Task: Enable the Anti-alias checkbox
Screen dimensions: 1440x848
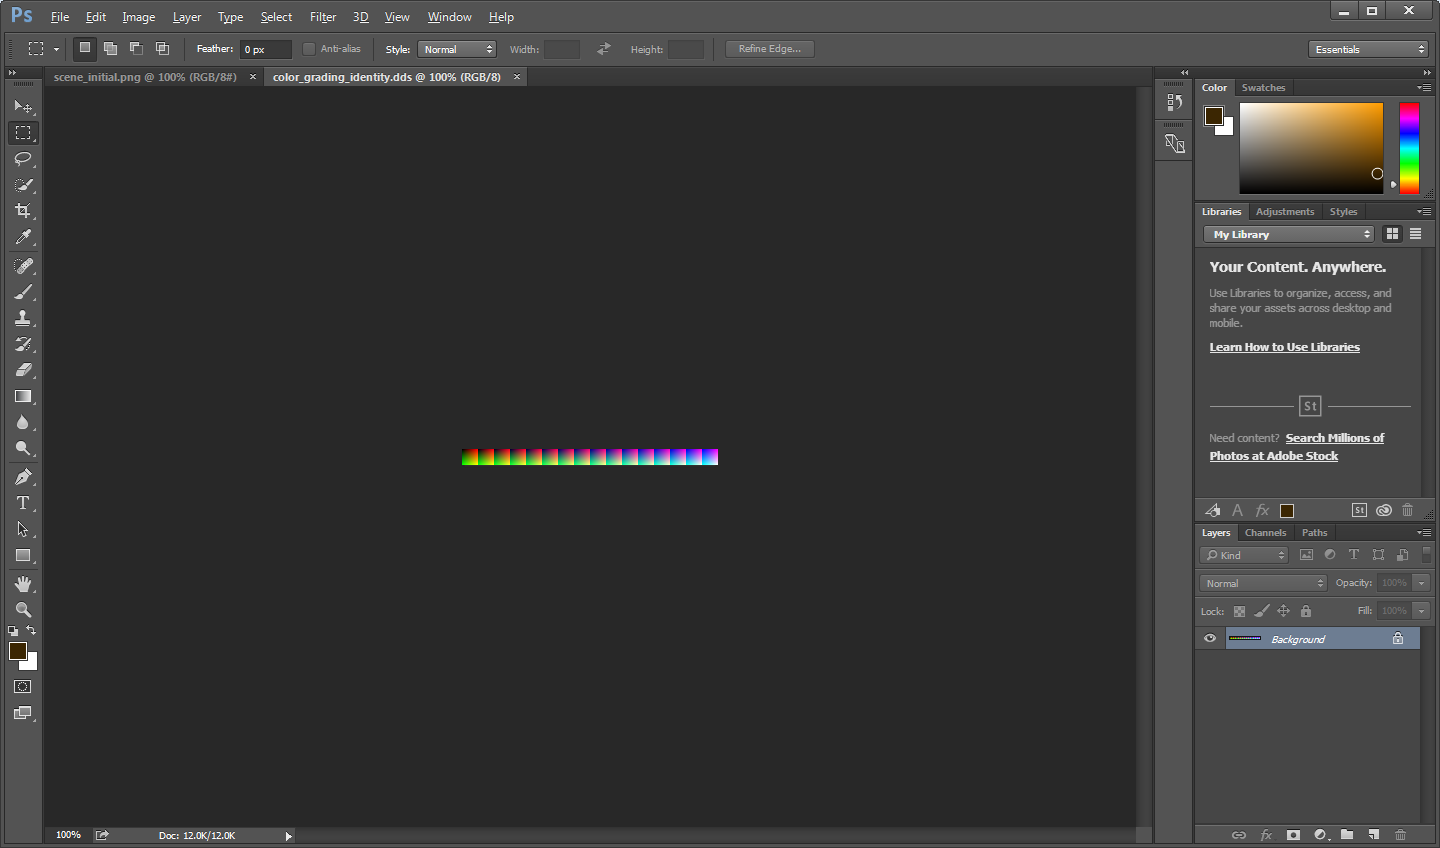Action: click(308, 48)
